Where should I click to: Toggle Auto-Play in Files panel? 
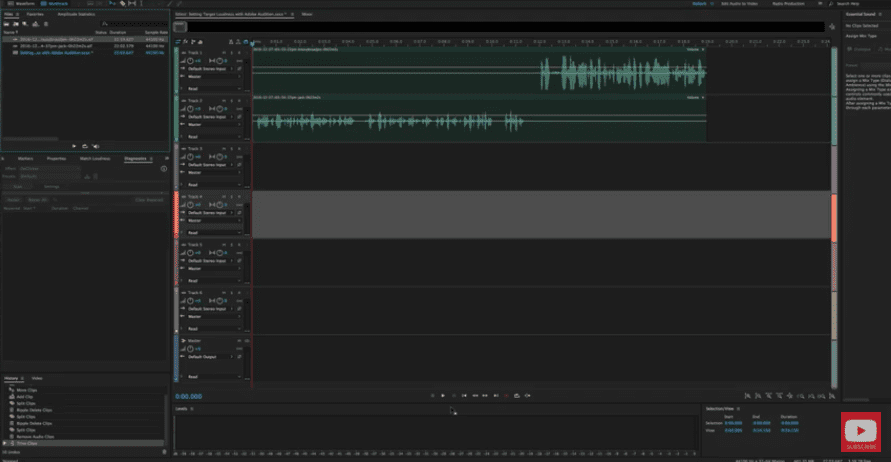click(95, 146)
